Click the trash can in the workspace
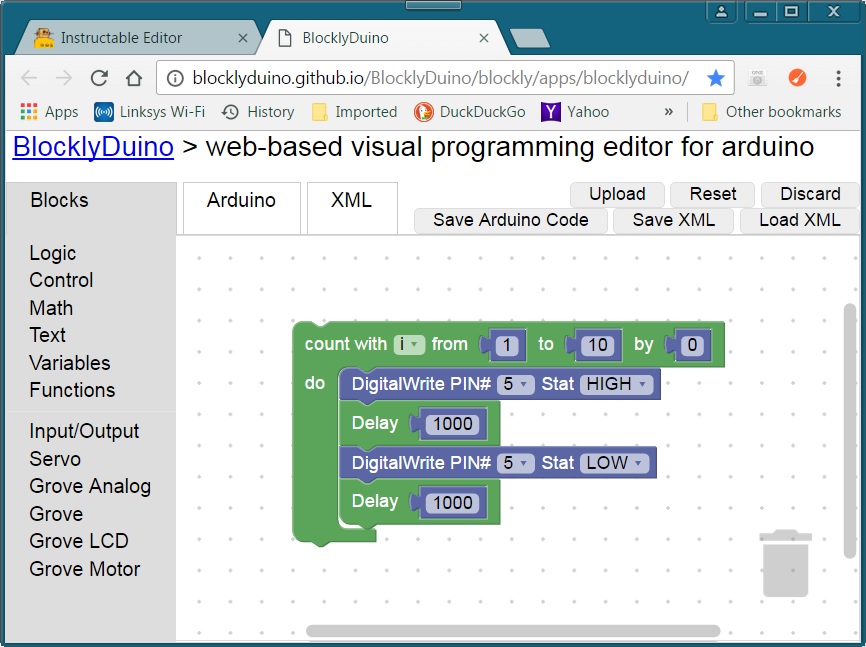Viewport: 866px width, 647px height. pos(785,563)
